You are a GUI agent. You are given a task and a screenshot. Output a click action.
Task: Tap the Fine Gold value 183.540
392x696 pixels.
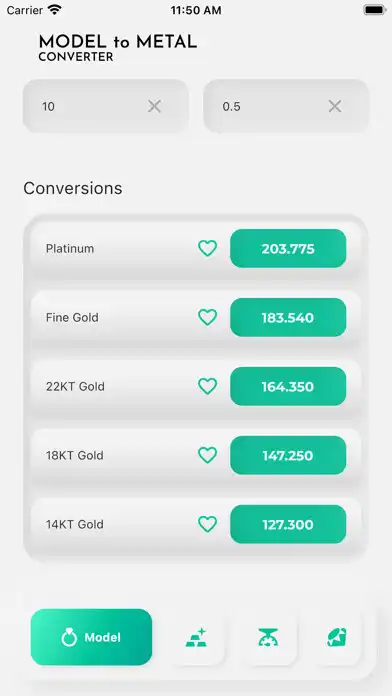pos(288,317)
